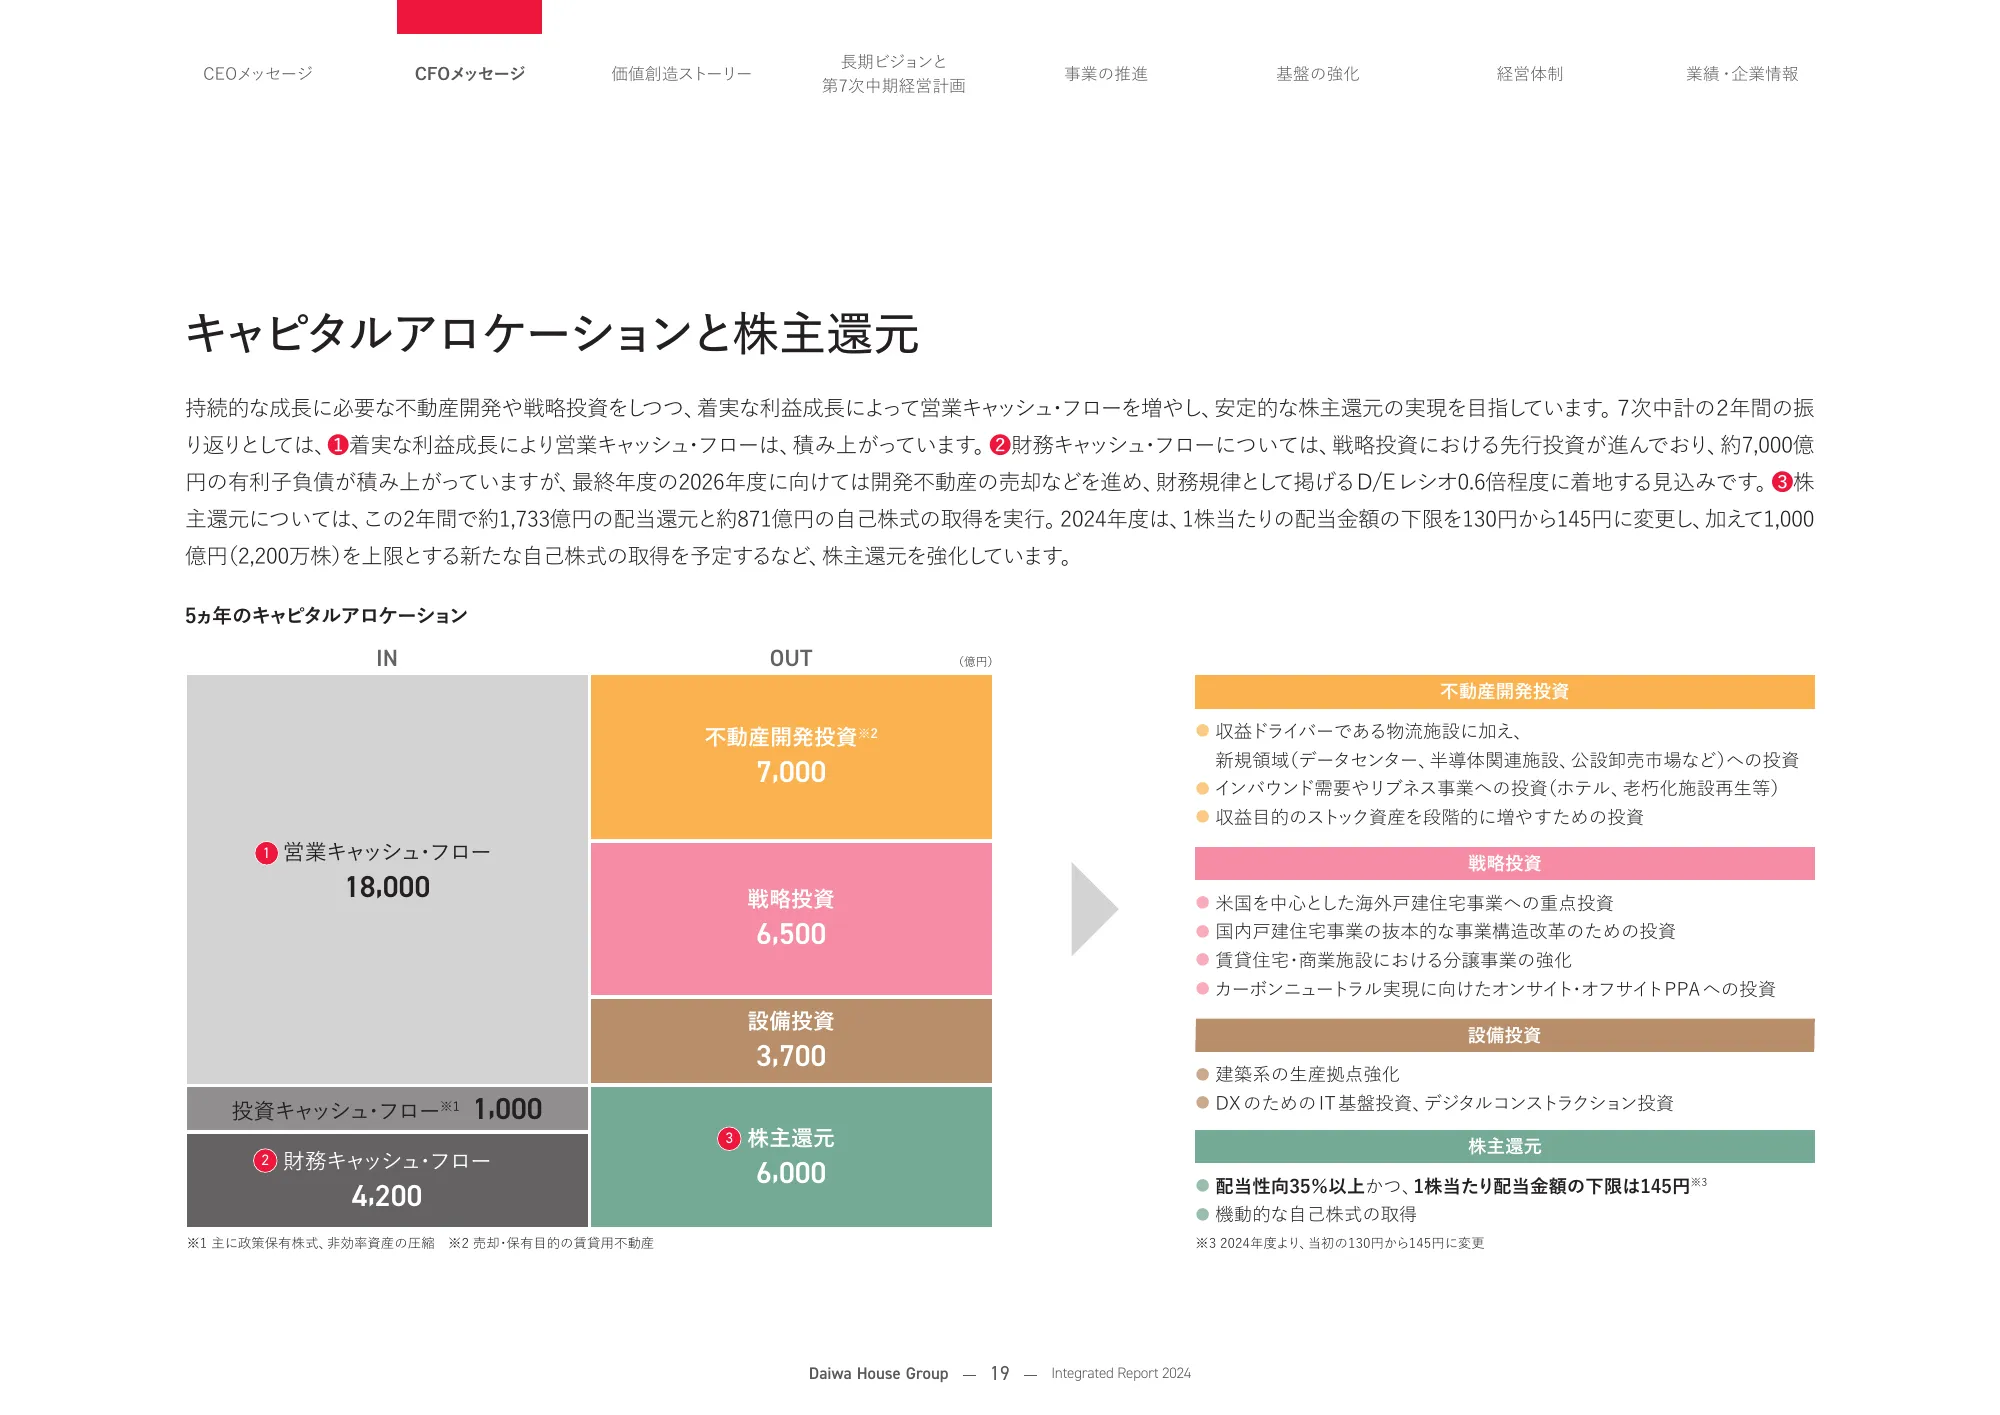Click the red active-tab indicator bar

[x=469, y=17]
